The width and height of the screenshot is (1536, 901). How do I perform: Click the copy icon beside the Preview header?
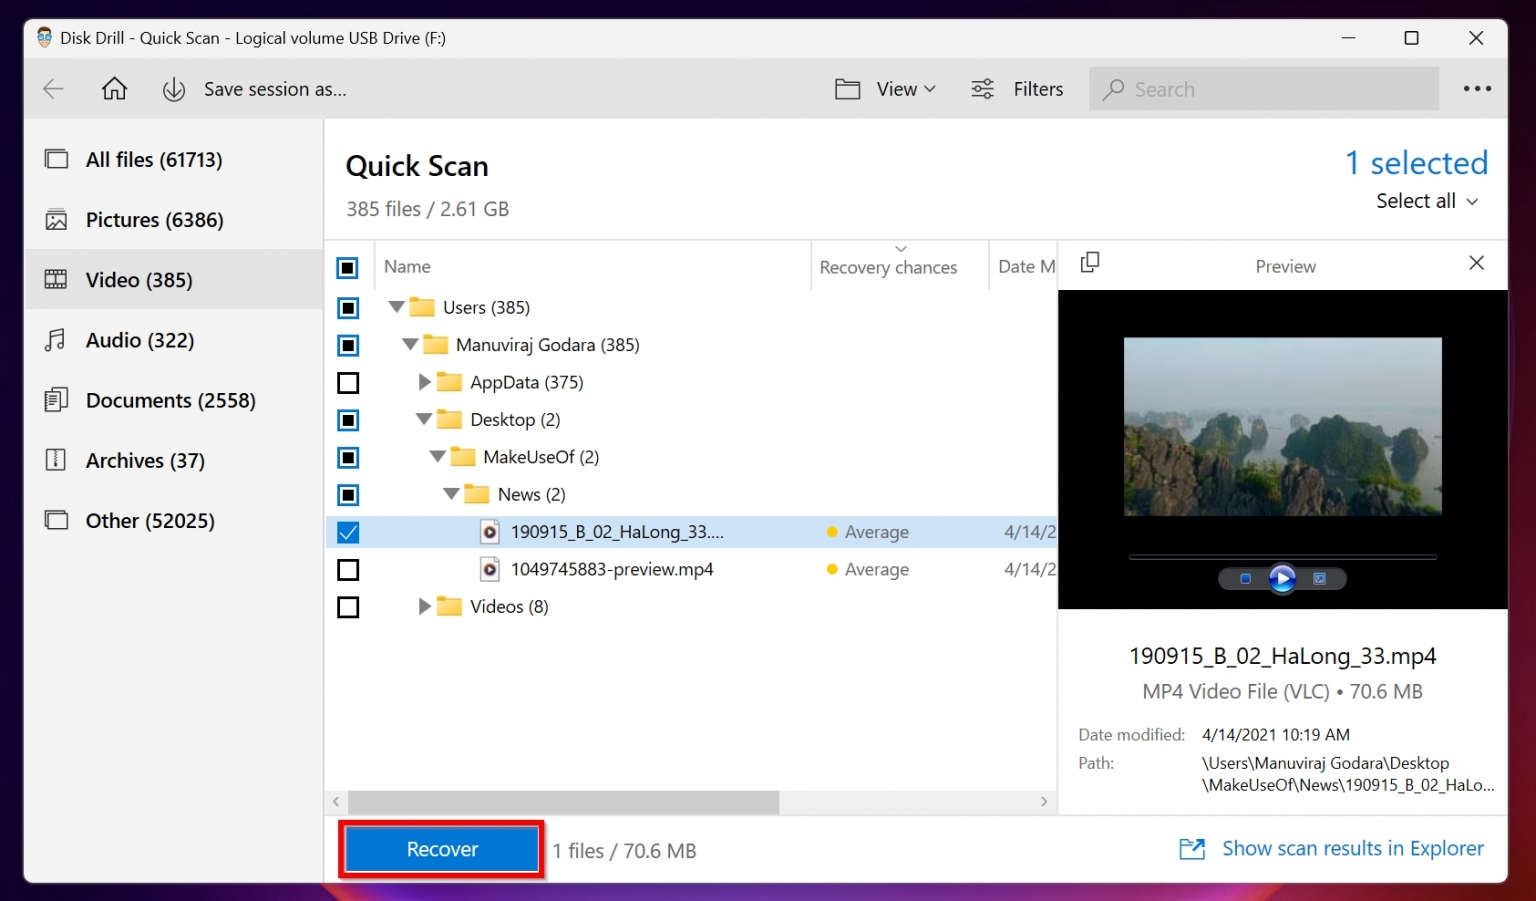pos(1089,262)
